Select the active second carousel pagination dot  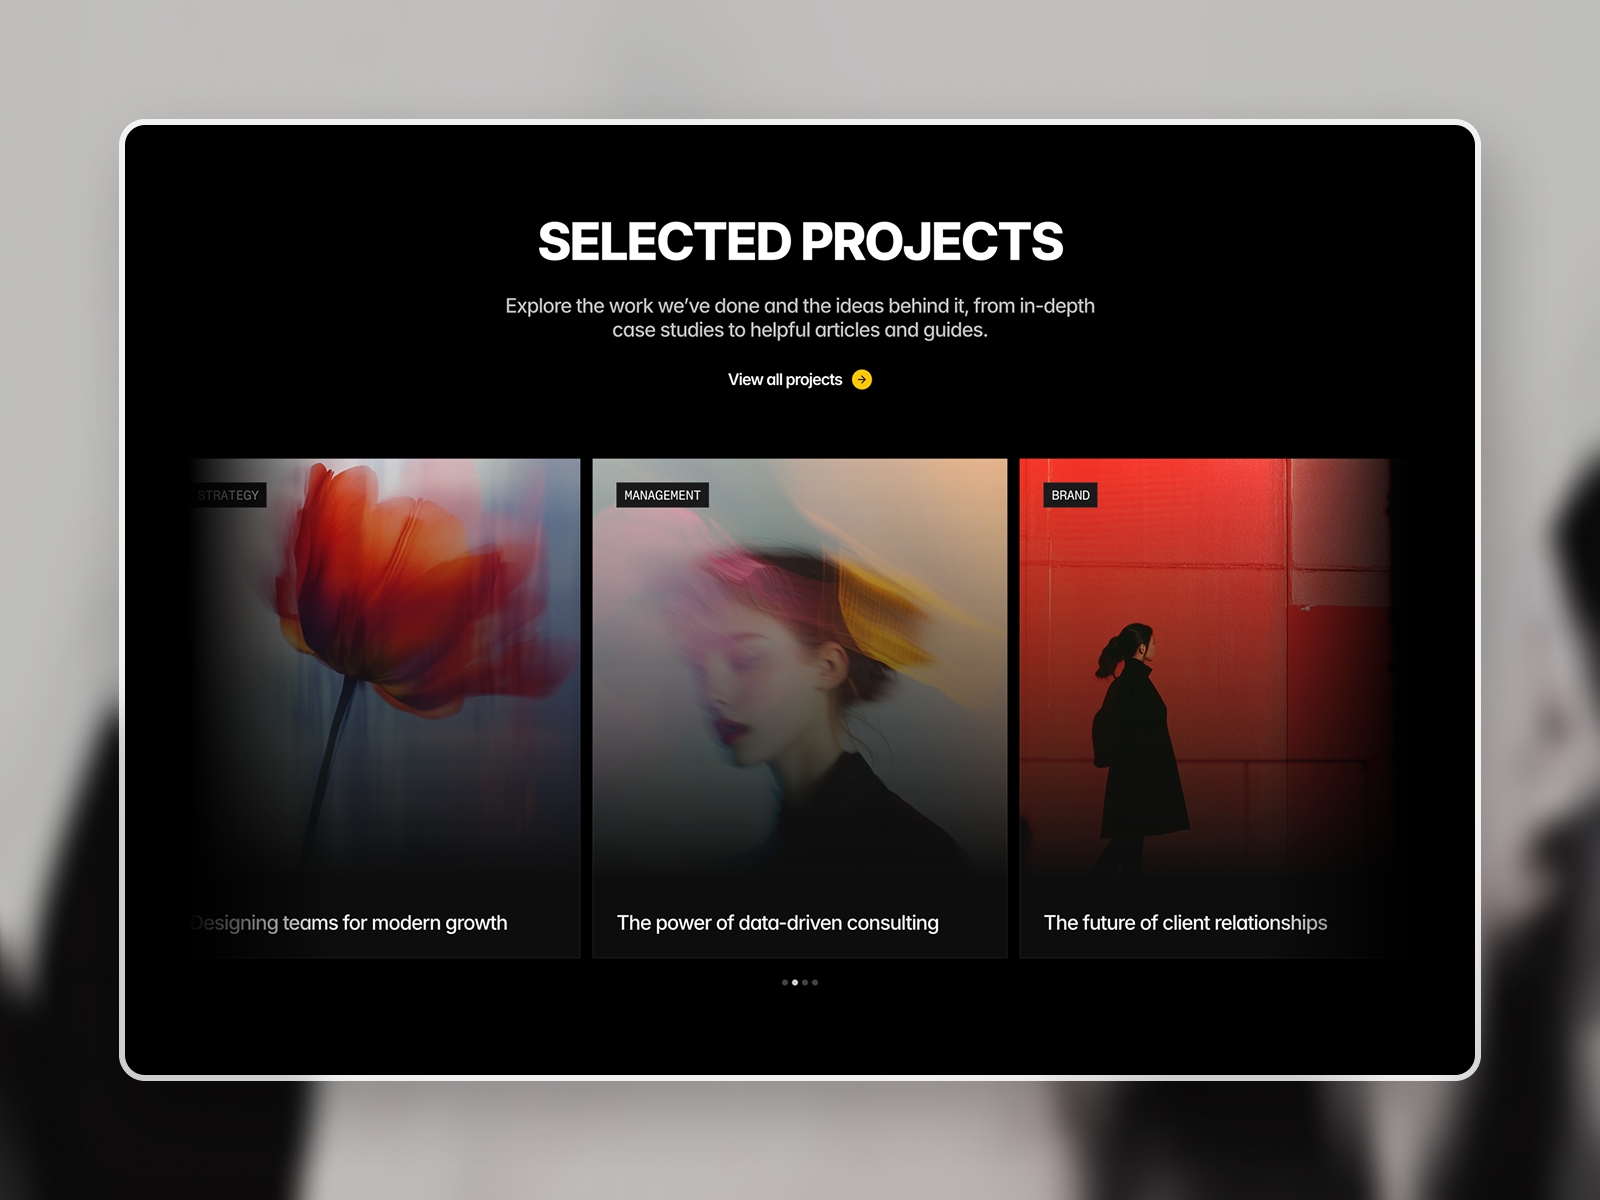[x=795, y=983]
